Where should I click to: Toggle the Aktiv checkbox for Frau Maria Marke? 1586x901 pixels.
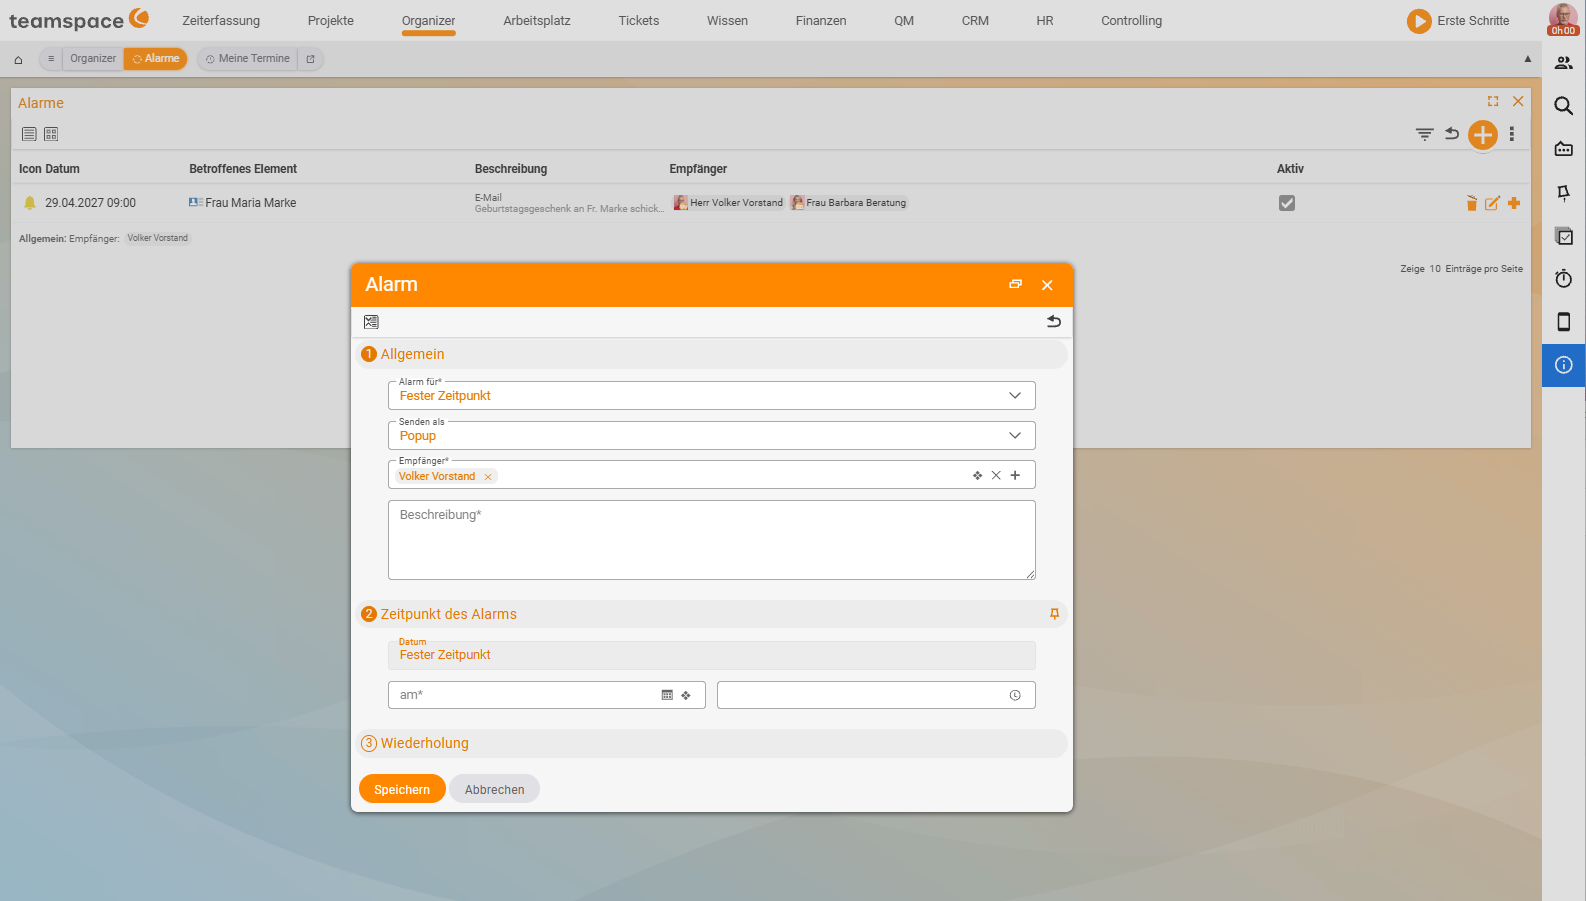(x=1287, y=203)
